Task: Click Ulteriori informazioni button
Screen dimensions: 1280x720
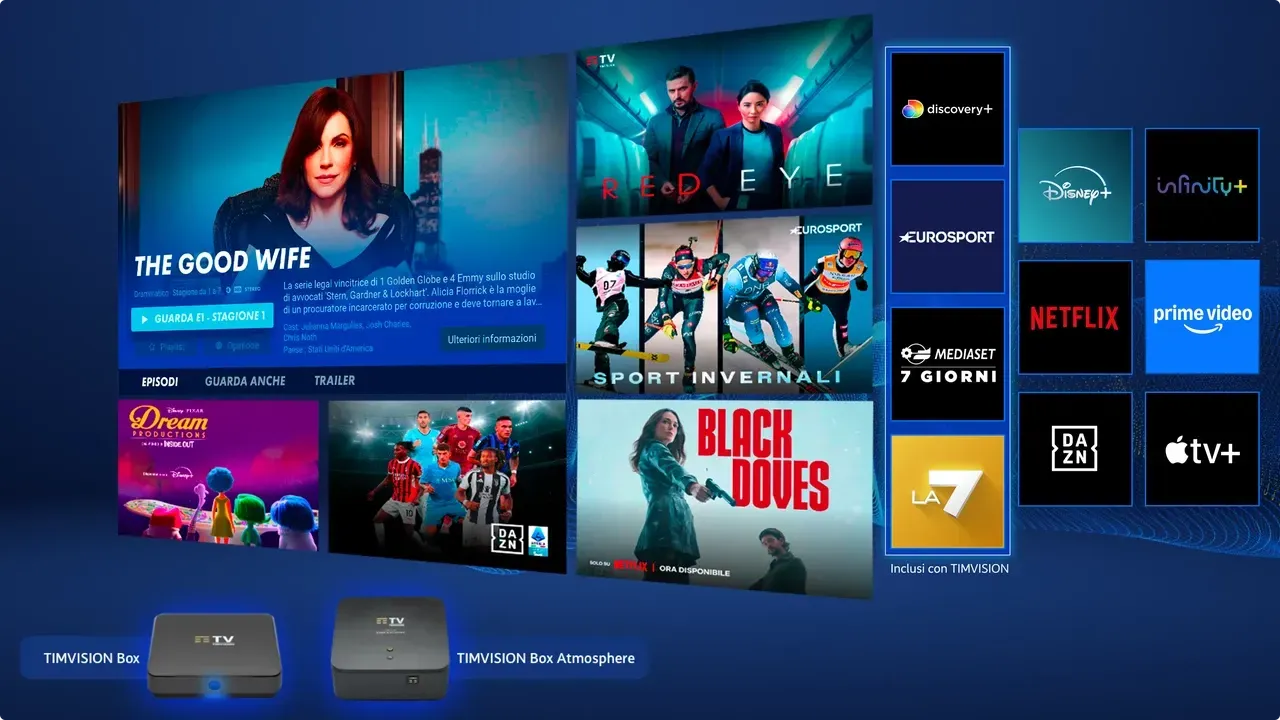Action: 492,339
